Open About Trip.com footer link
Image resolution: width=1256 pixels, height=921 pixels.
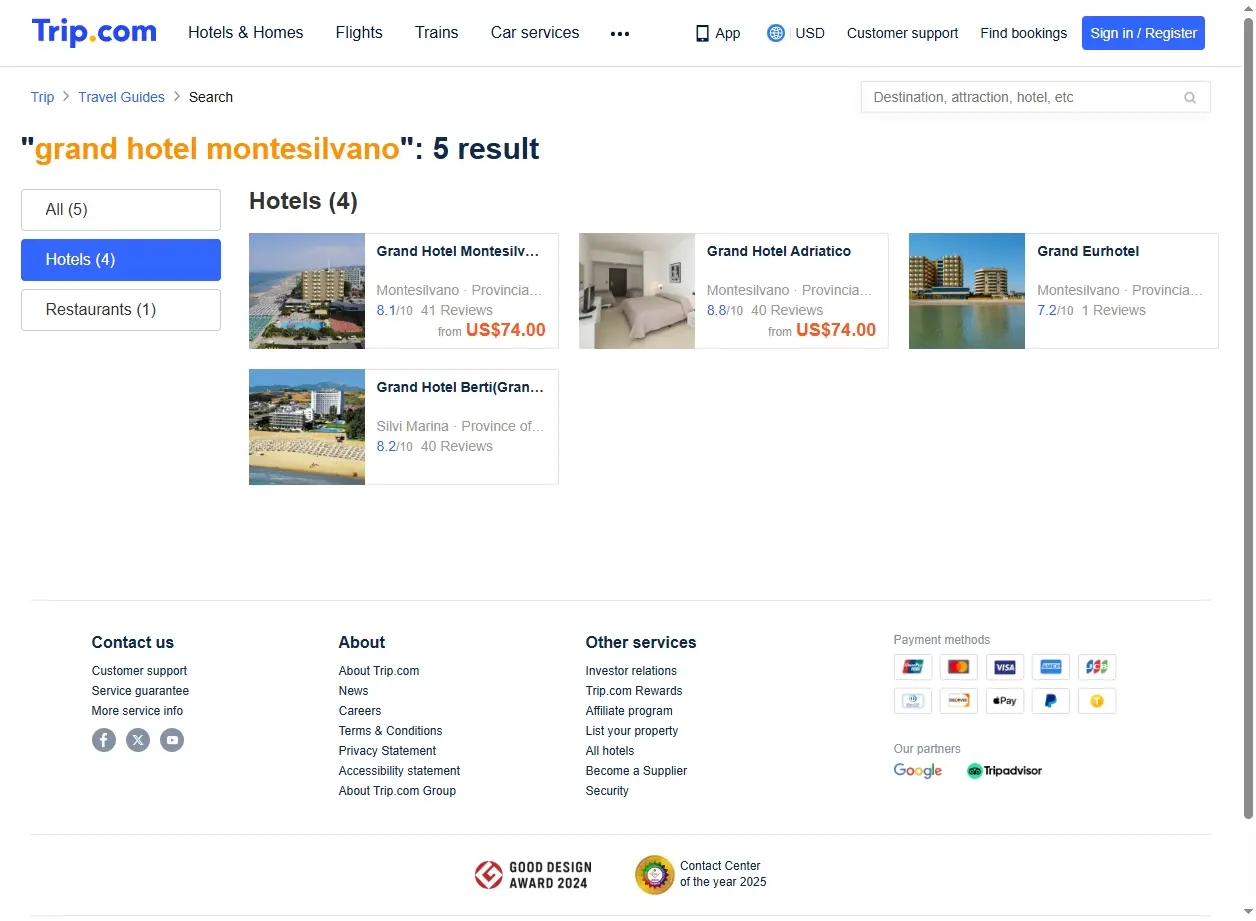pyautogui.click(x=379, y=671)
